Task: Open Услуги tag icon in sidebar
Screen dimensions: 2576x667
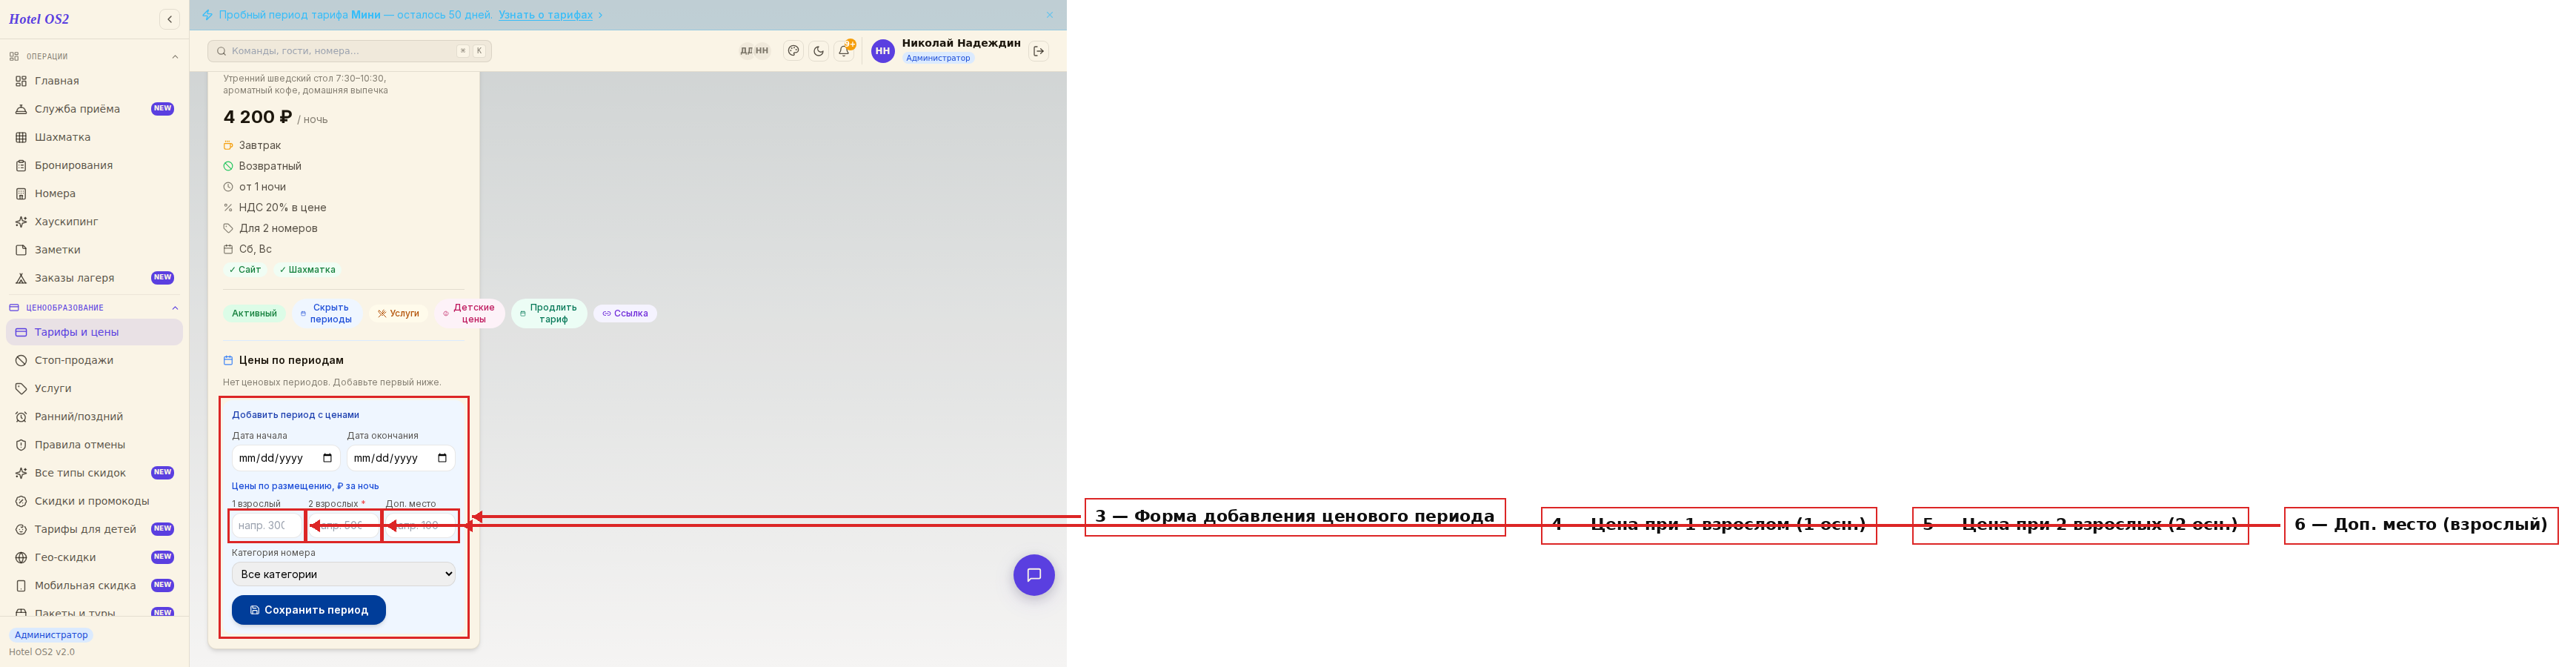Action: click(x=21, y=388)
